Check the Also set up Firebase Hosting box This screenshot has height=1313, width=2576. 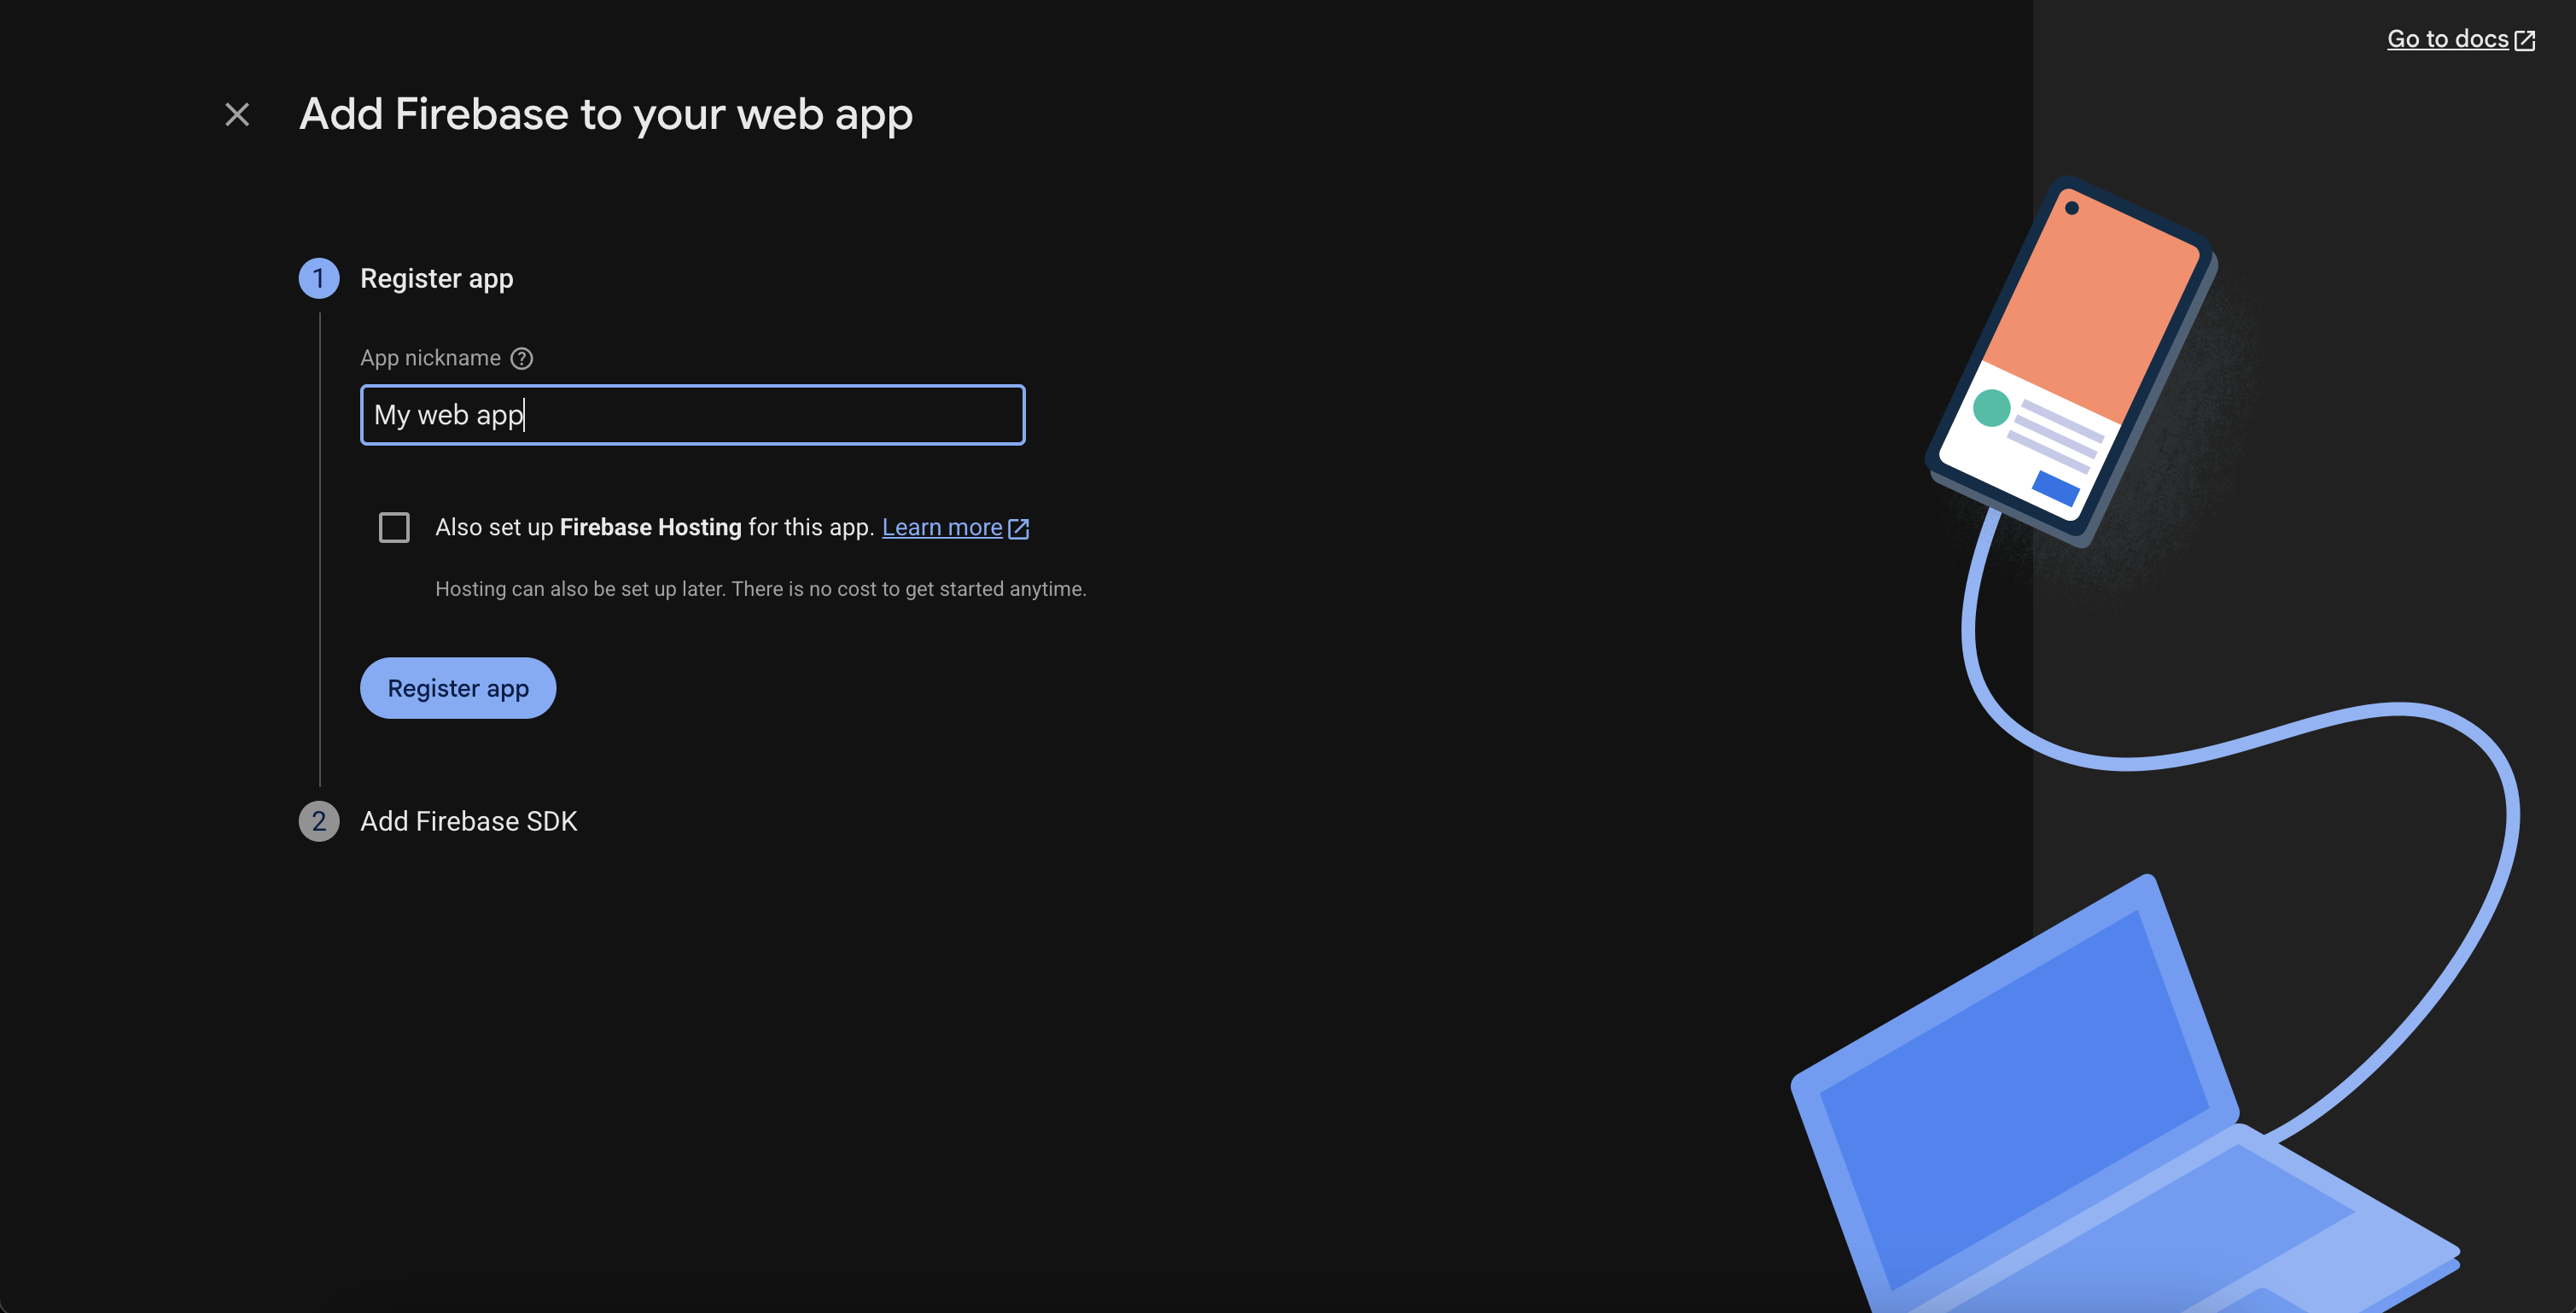[394, 527]
